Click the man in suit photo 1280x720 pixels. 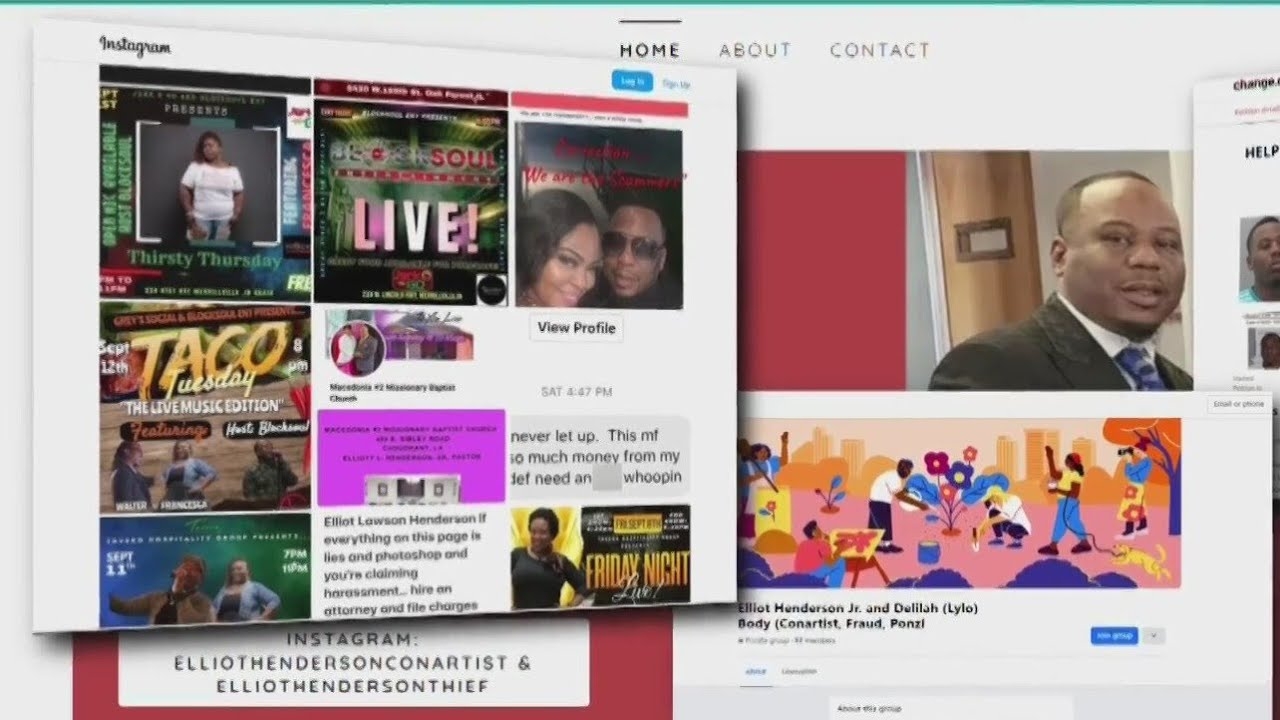[x=1050, y=270]
